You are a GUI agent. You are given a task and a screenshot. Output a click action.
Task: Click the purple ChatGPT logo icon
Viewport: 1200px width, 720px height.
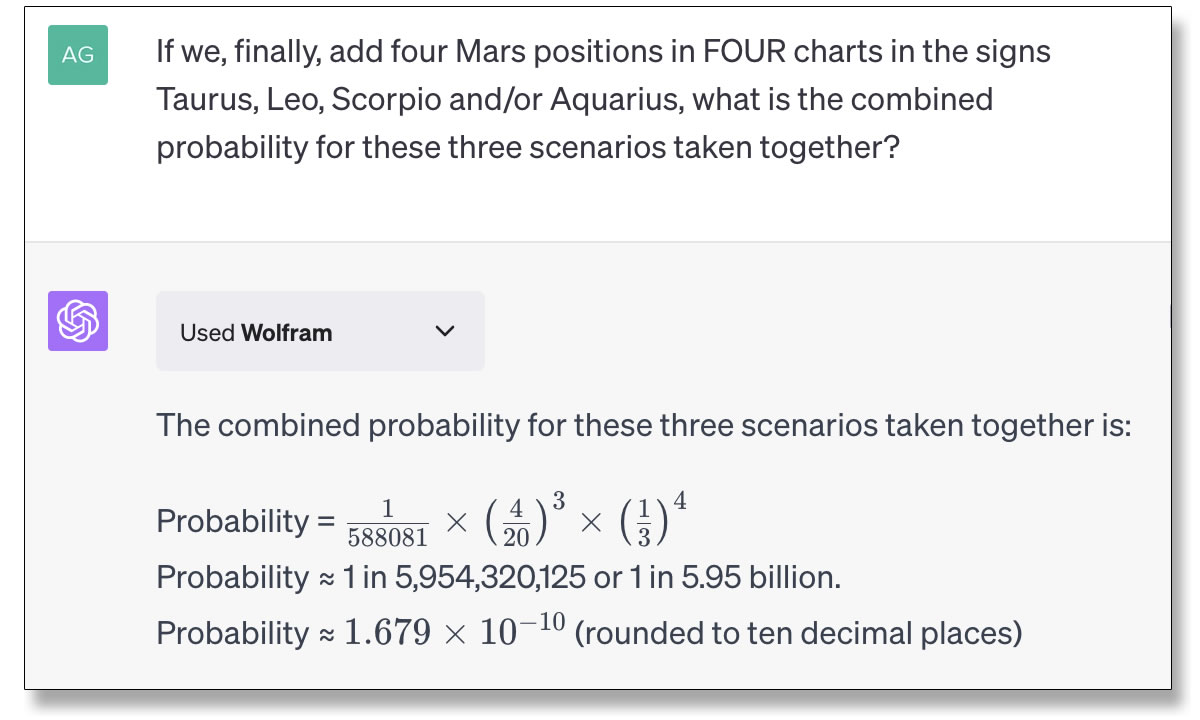point(78,321)
